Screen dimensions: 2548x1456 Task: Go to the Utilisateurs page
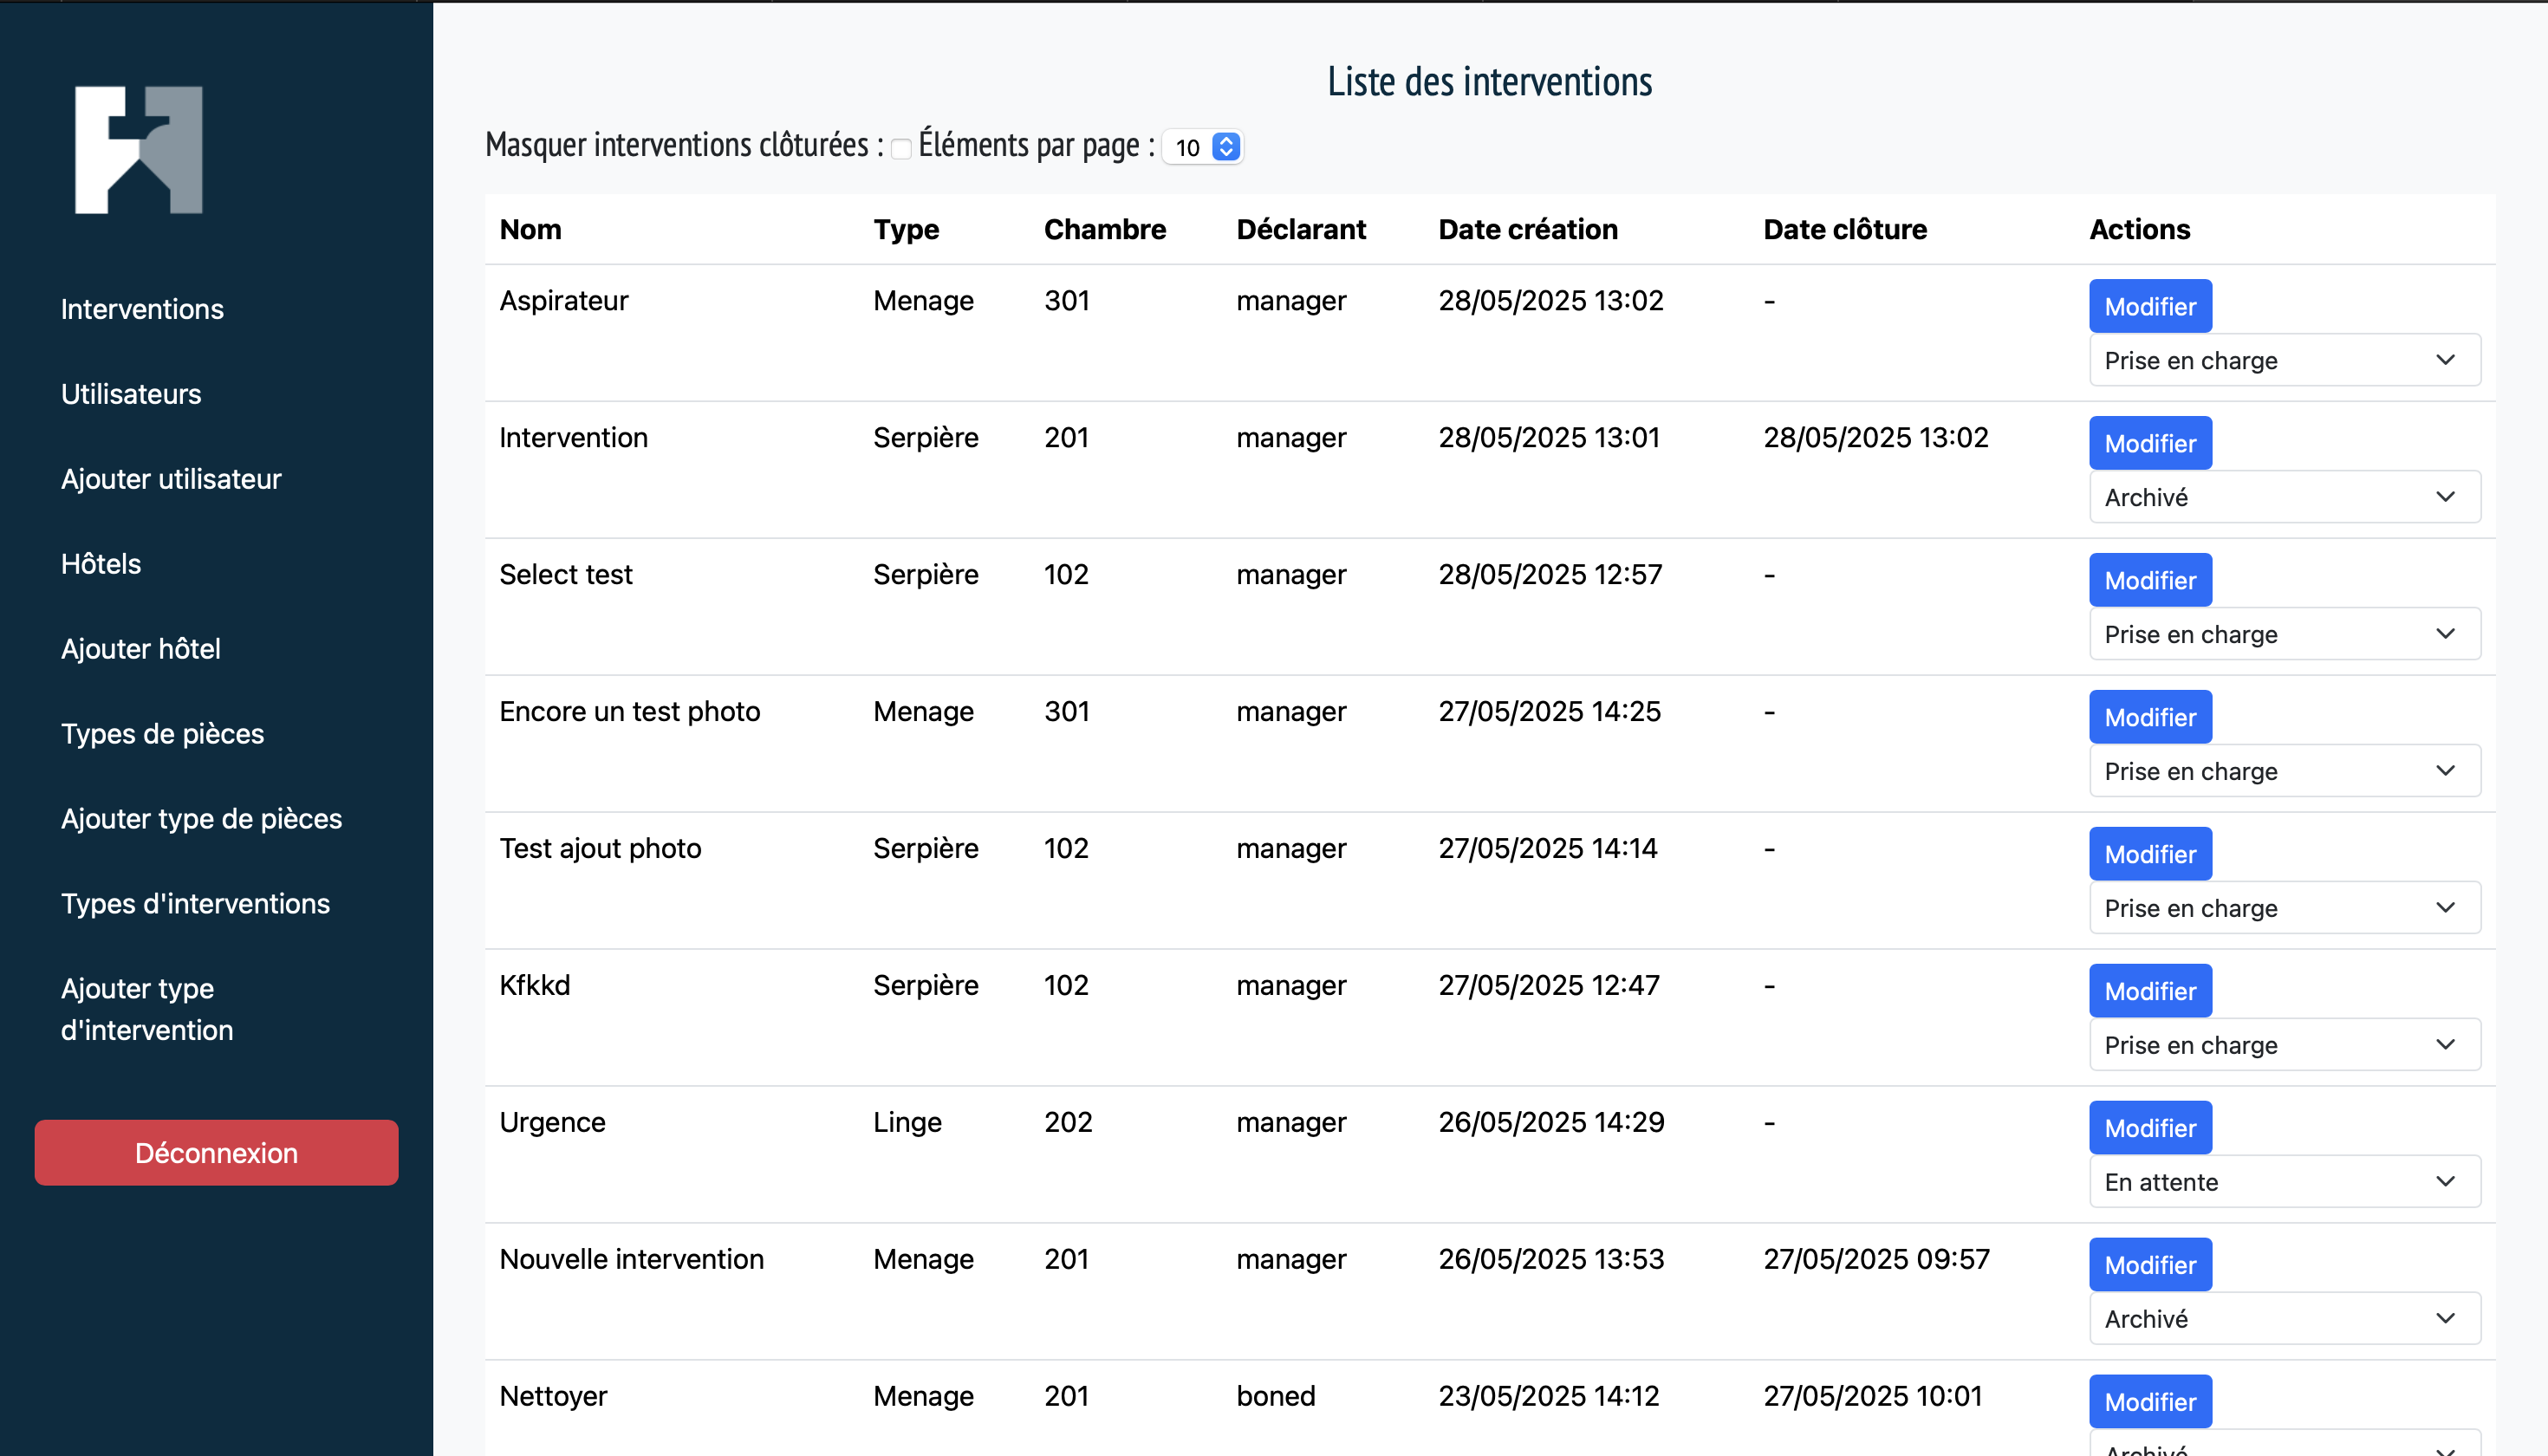(131, 394)
